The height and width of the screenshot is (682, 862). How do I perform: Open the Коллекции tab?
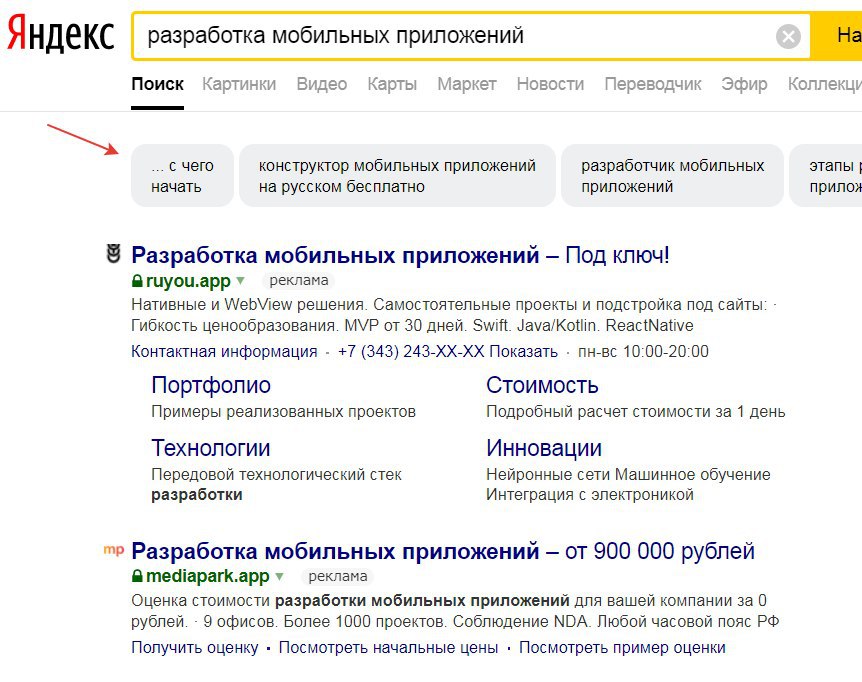[825, 84]
